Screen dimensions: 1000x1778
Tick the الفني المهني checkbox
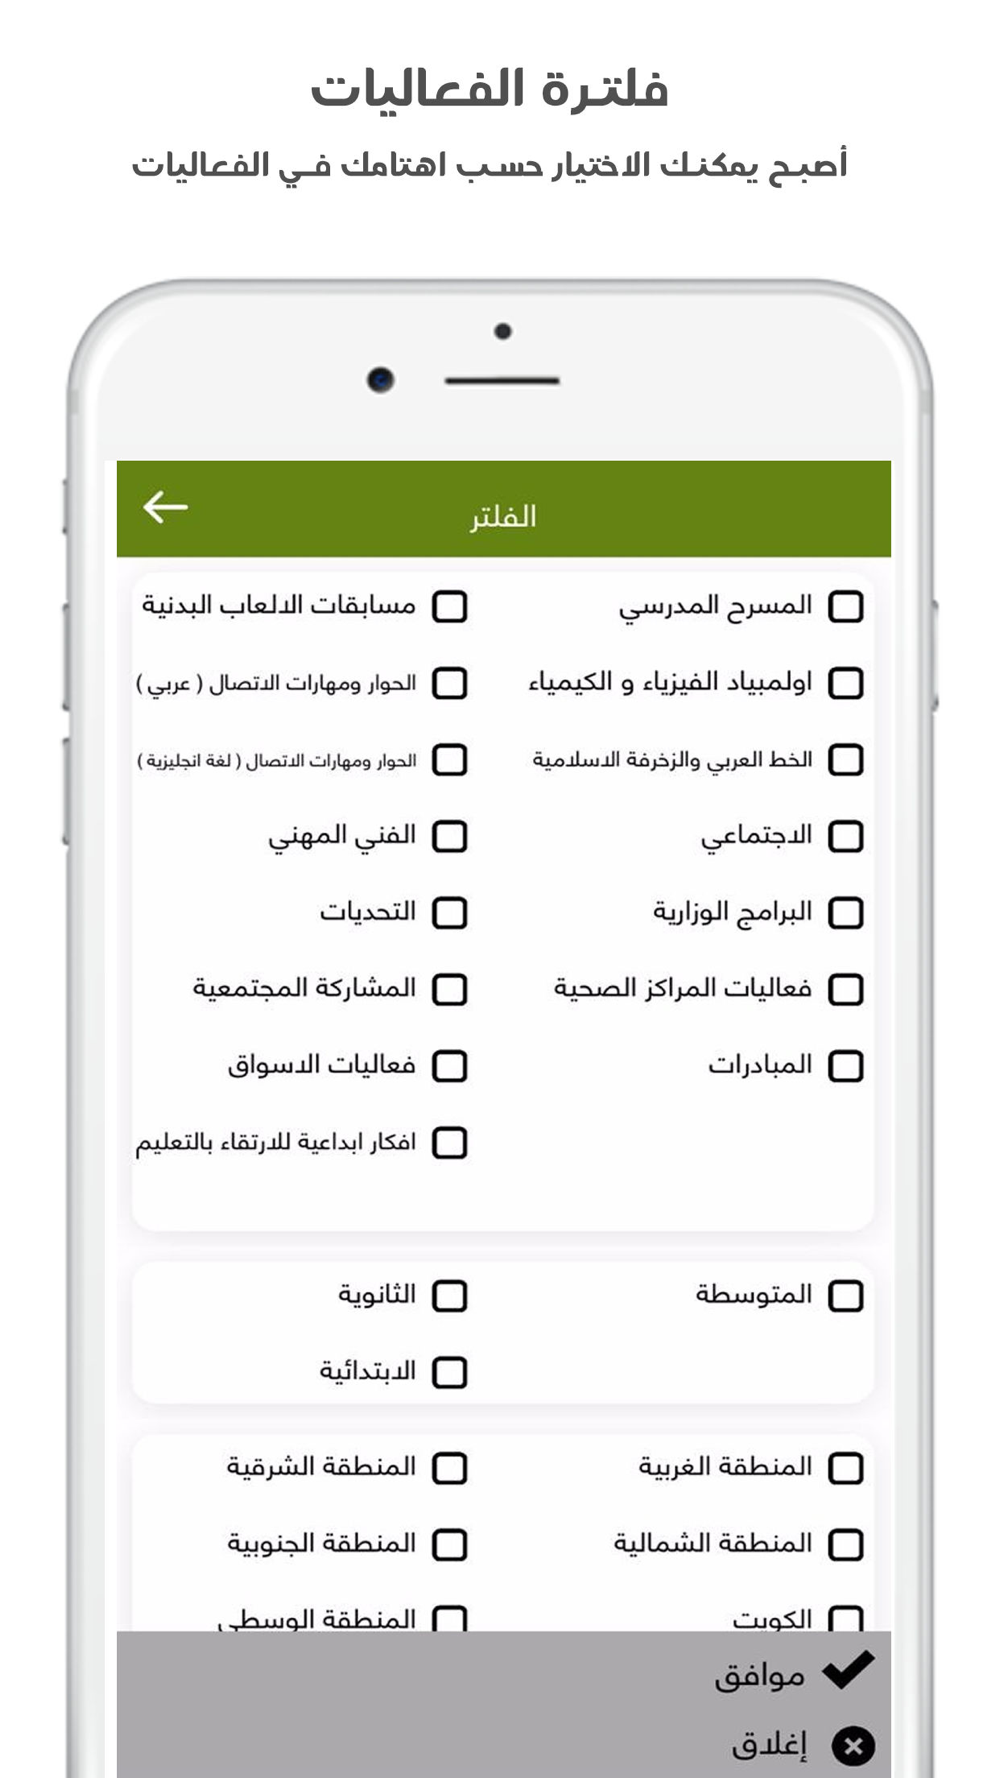click(x=450, y=836)
